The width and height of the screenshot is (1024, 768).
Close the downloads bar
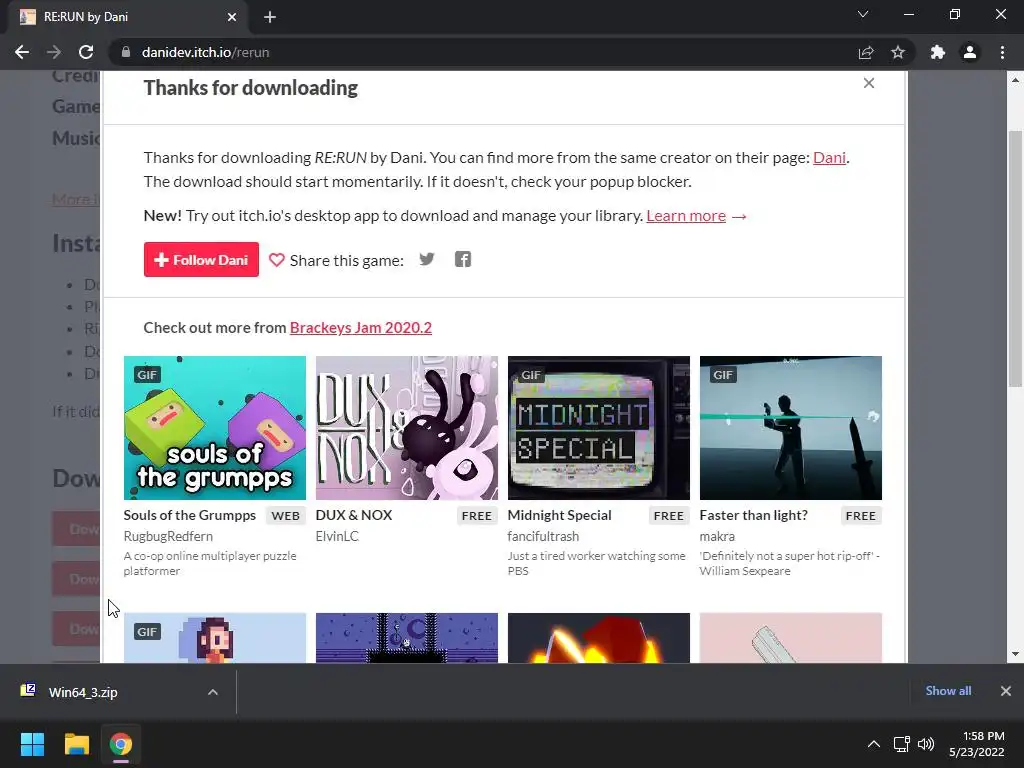(1006, 690)
